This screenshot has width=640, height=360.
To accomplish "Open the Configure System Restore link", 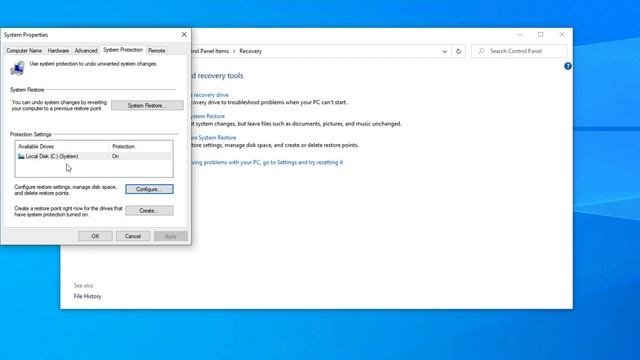I will [213, 138].
